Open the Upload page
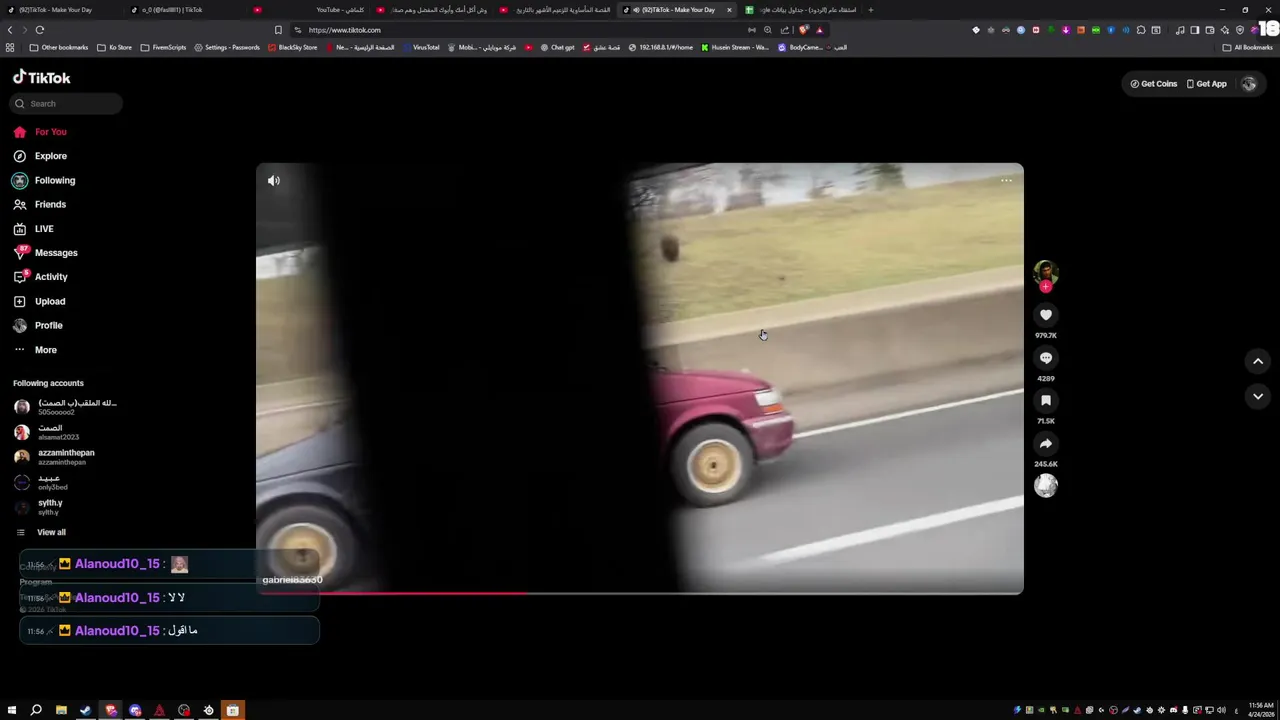This screenshot has height=720, width=1280. [x=39, y=301]
